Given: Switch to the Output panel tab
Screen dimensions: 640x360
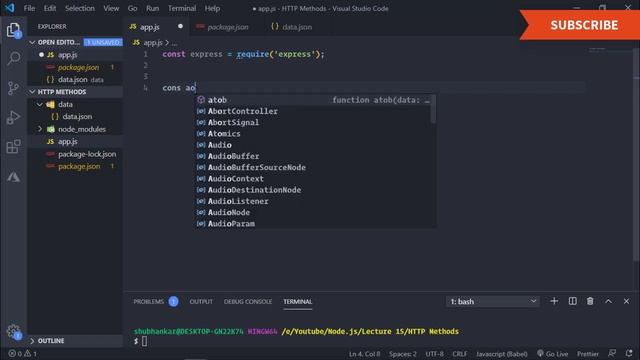Looking at the screenshot, I should pyautogui.click(x=201, y=302).
